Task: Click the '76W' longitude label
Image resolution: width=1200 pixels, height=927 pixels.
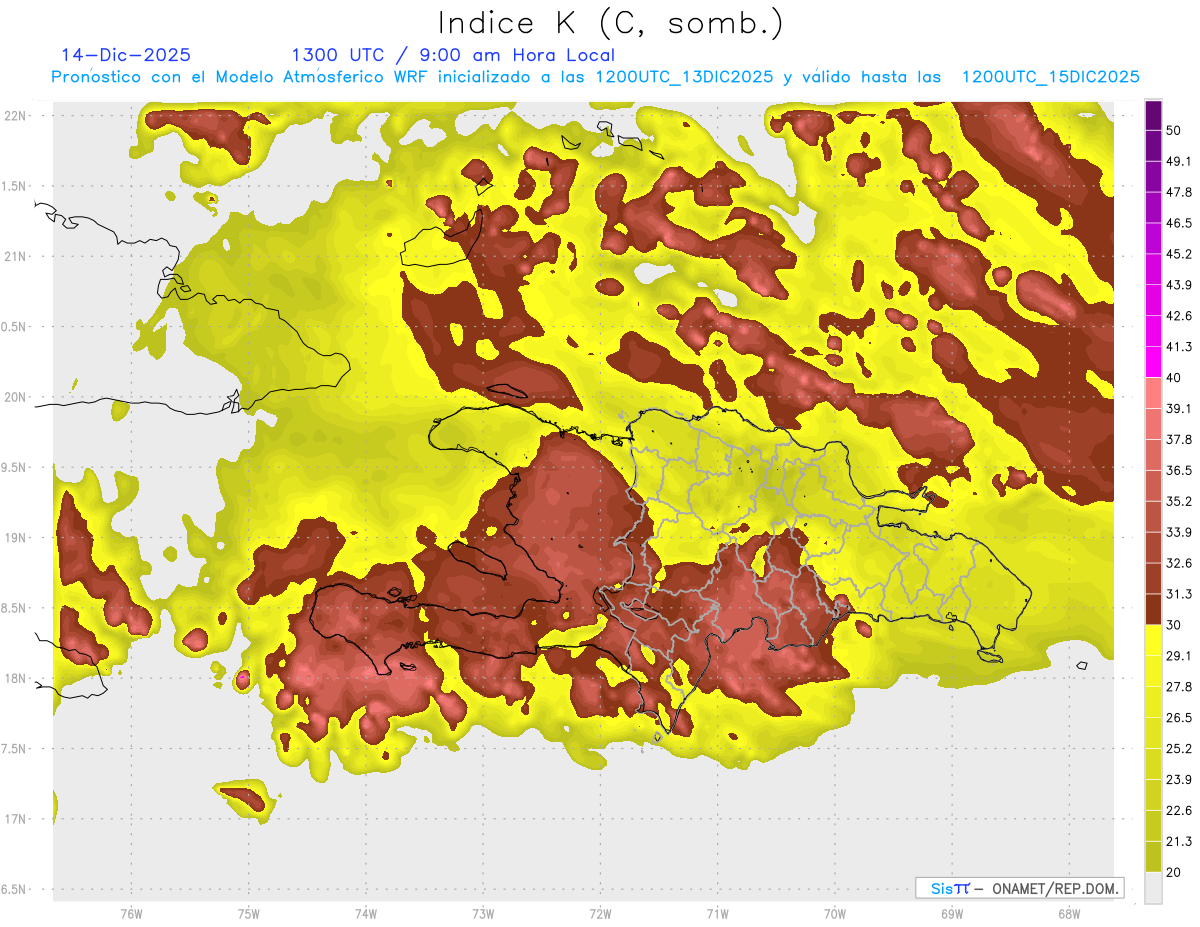Action: click(x=131, y=914)
